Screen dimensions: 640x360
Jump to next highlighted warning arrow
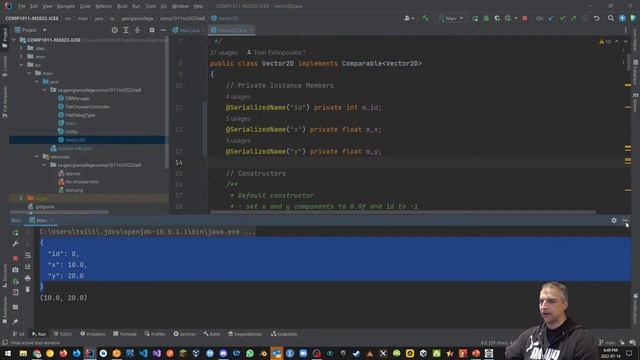tap(625, 42)
